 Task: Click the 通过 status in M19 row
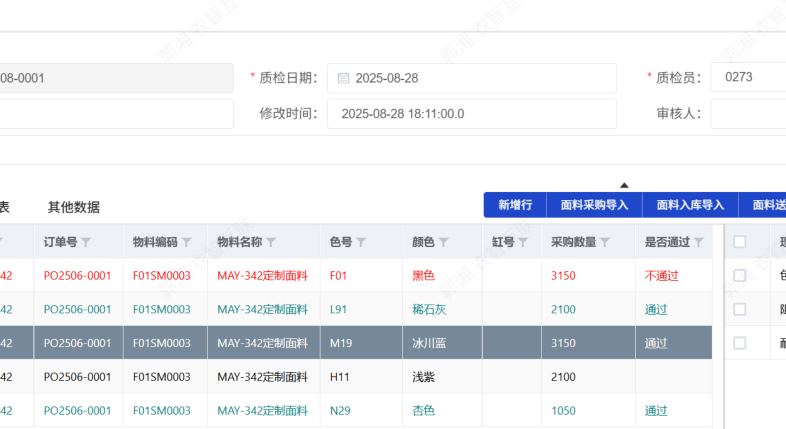coord(674,343)
